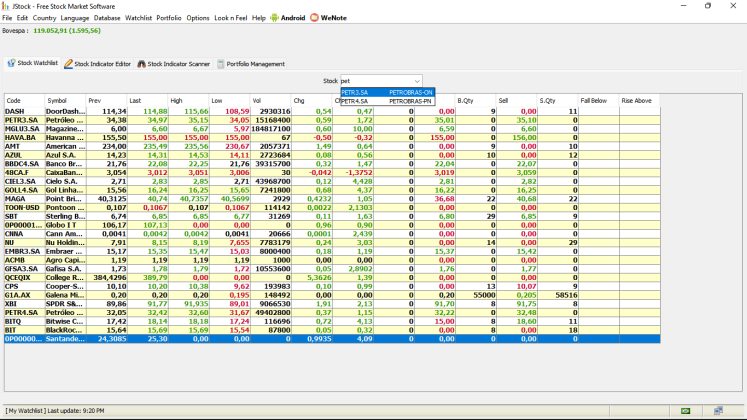Select the 48CA.F stock row
The image size is (747, 420).
pyautogui.click(x=332, y=172)
